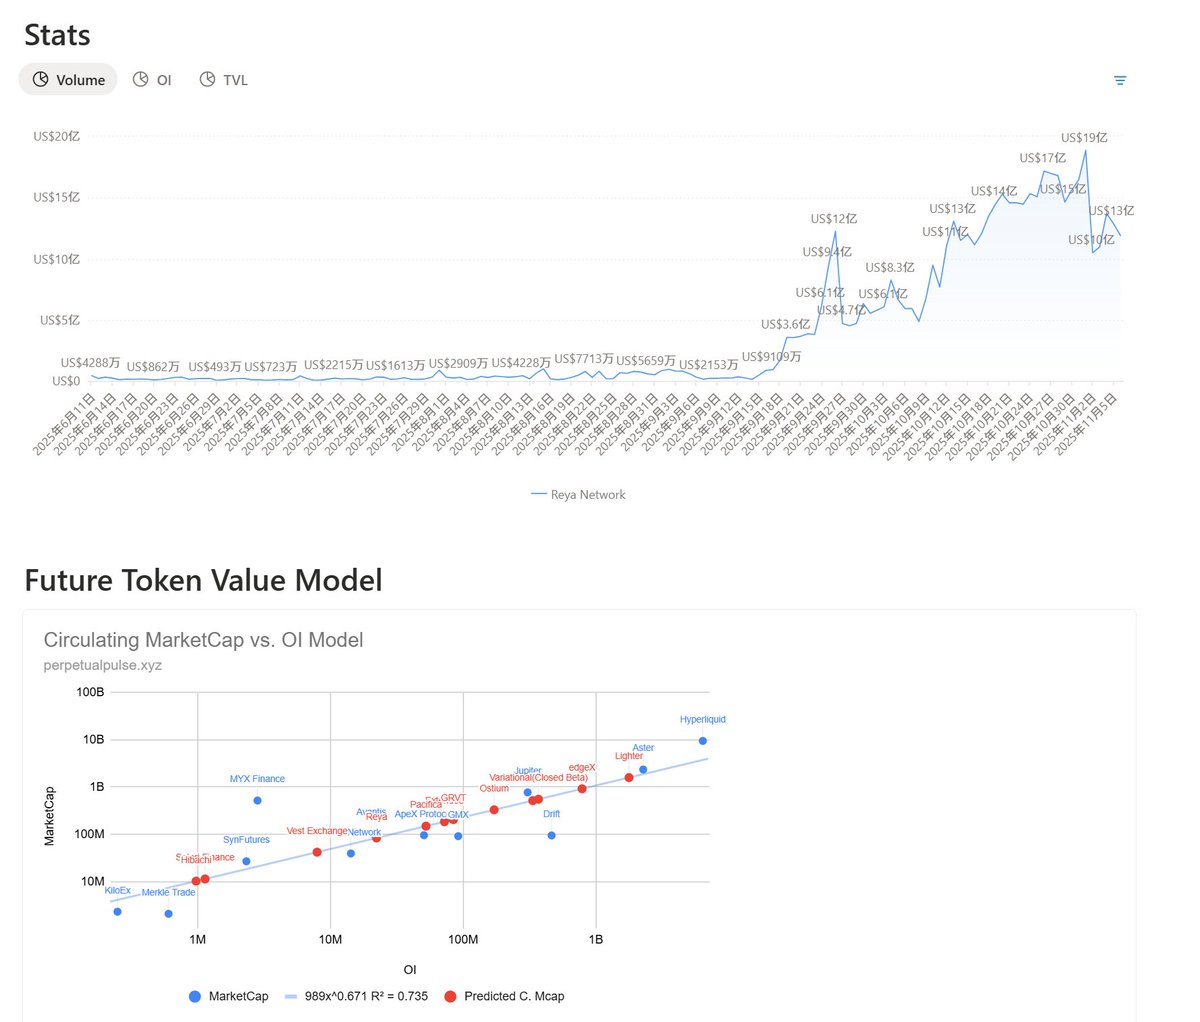Switch to the OI tab
Viewport: 1200px width, 1022px height.
pos(163,80)
